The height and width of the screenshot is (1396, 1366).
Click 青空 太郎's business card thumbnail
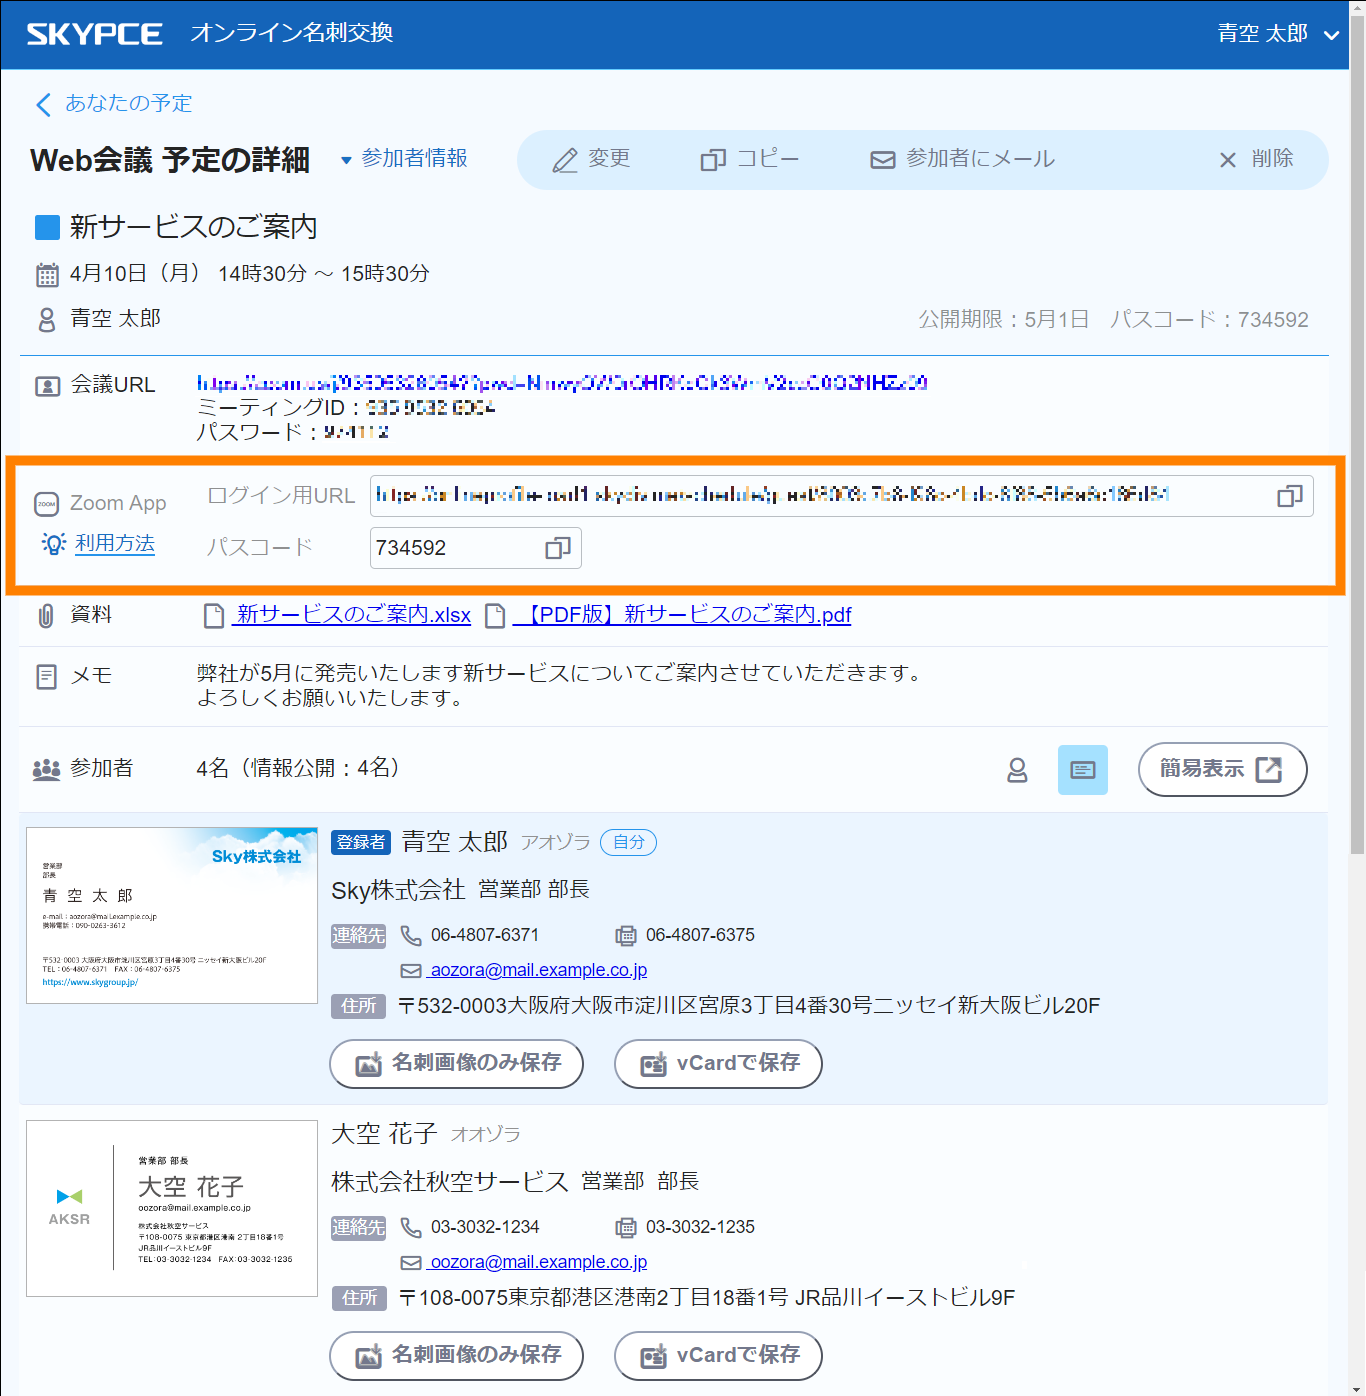172,915
